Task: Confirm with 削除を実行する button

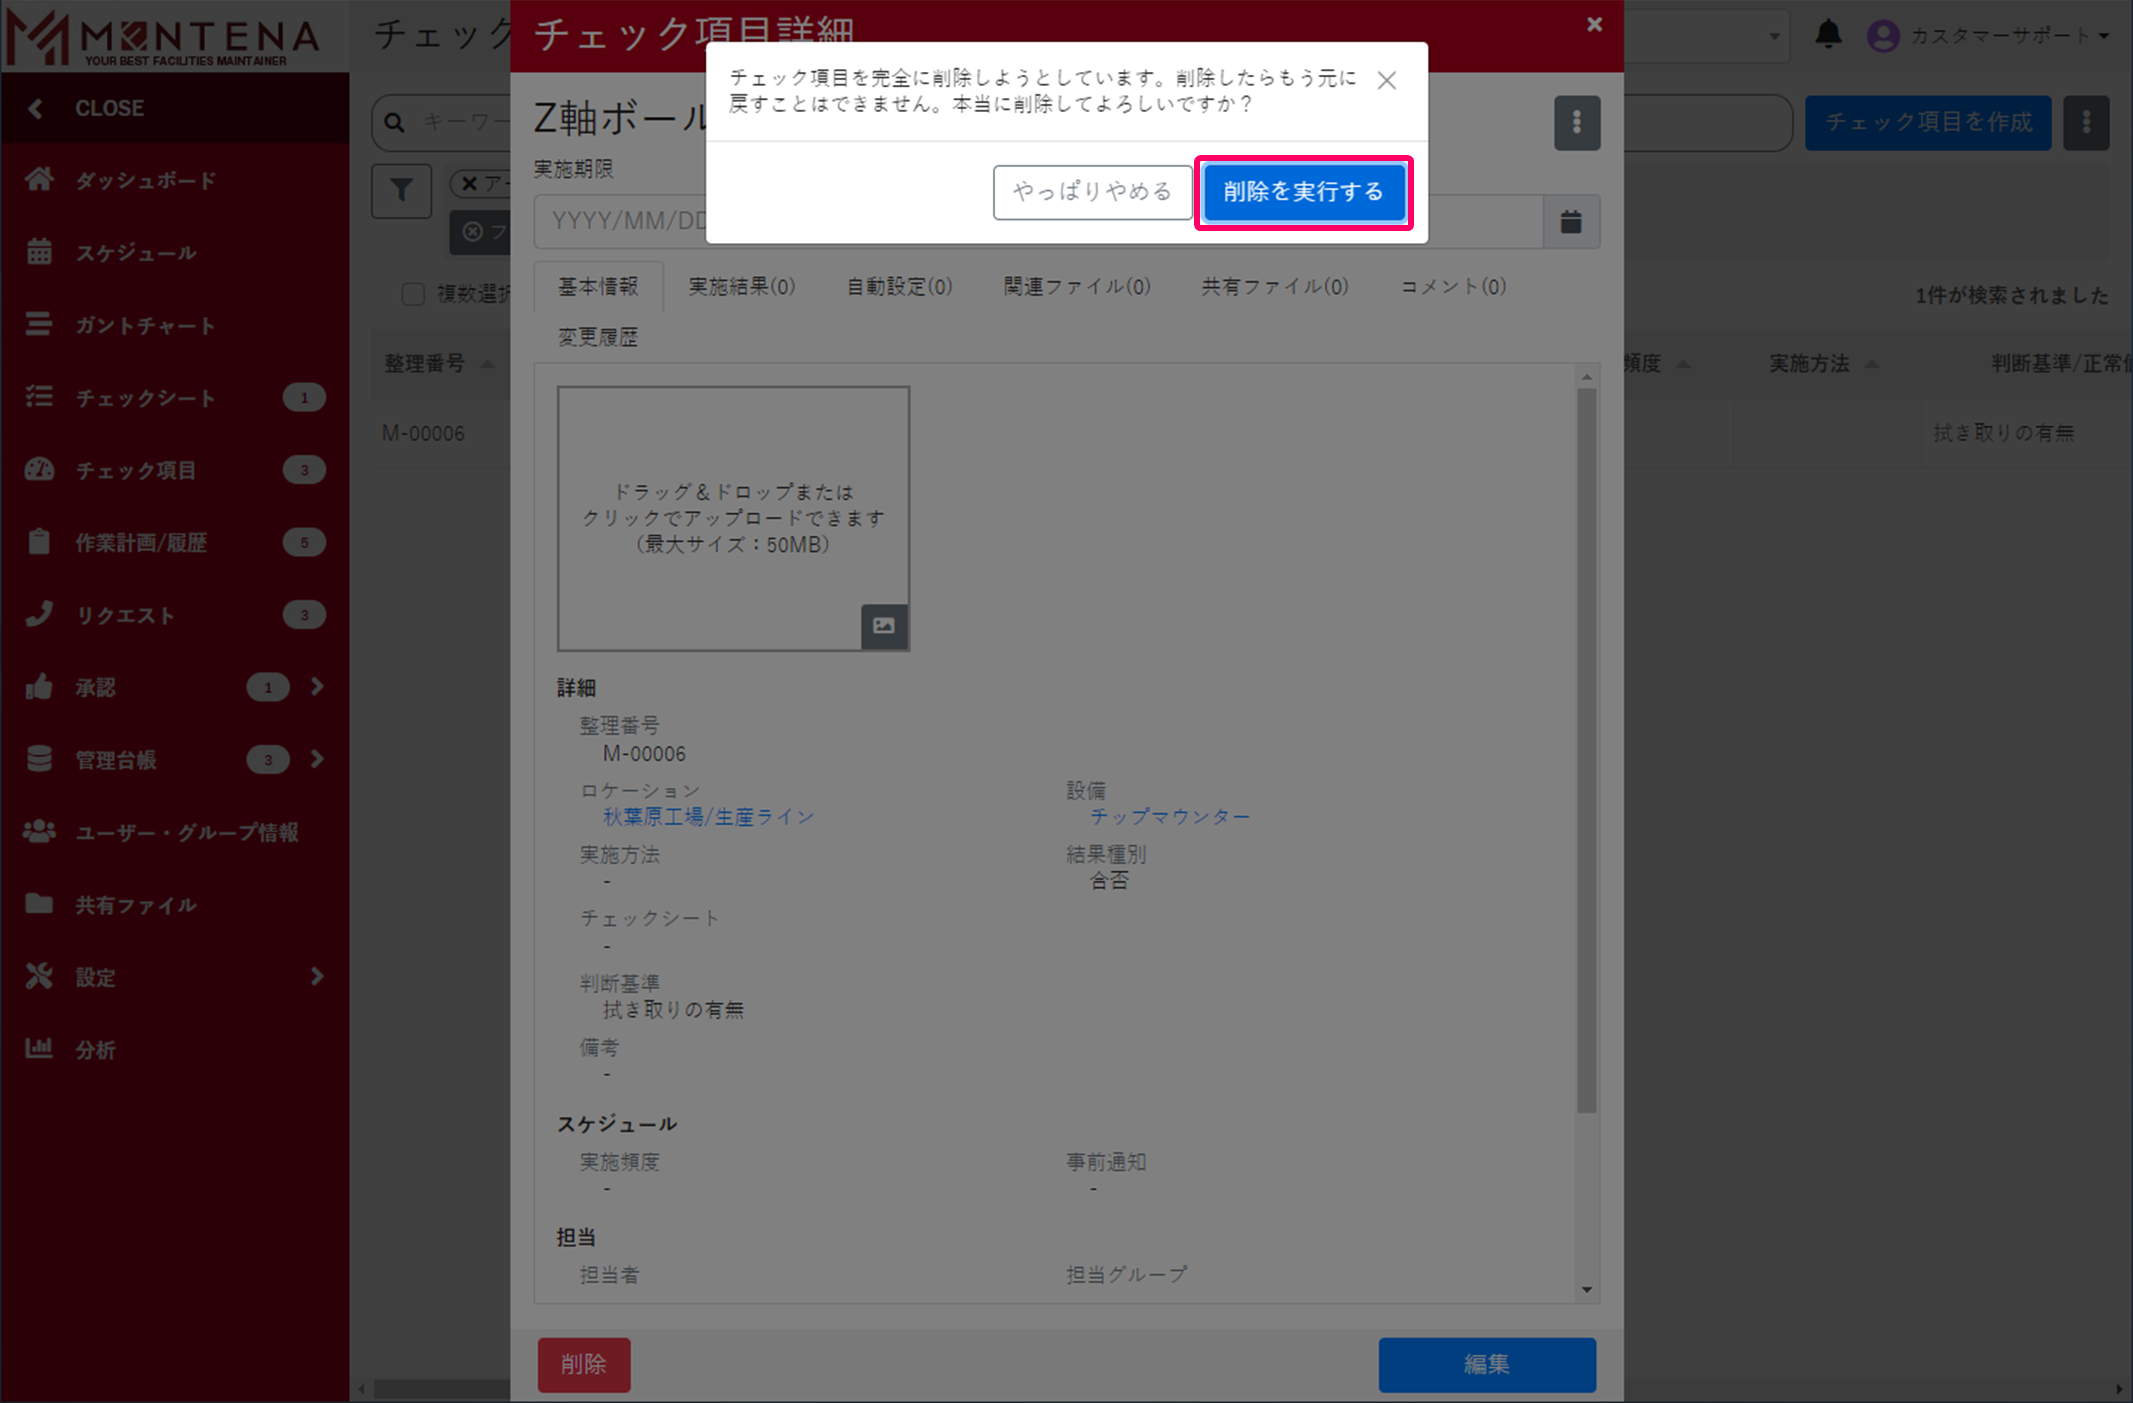Action: pyautogui.click(x=1302, y=192)
